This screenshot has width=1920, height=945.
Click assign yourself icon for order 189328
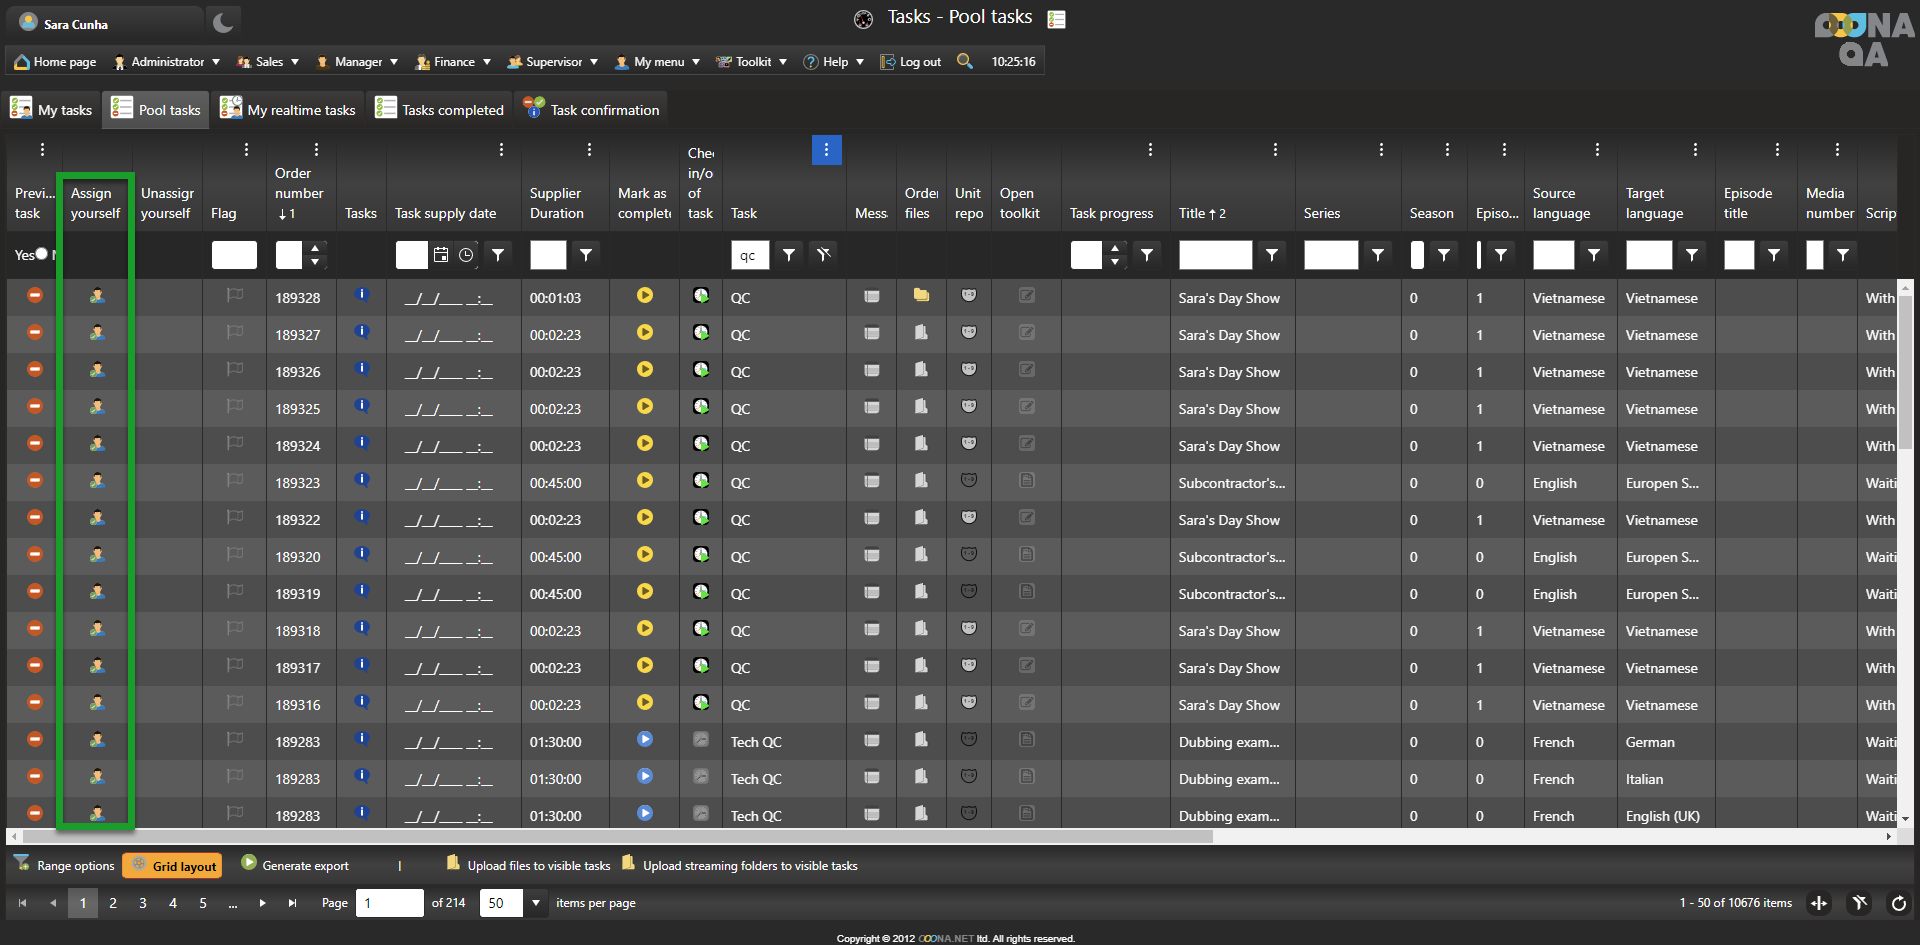tap(97, 297)
